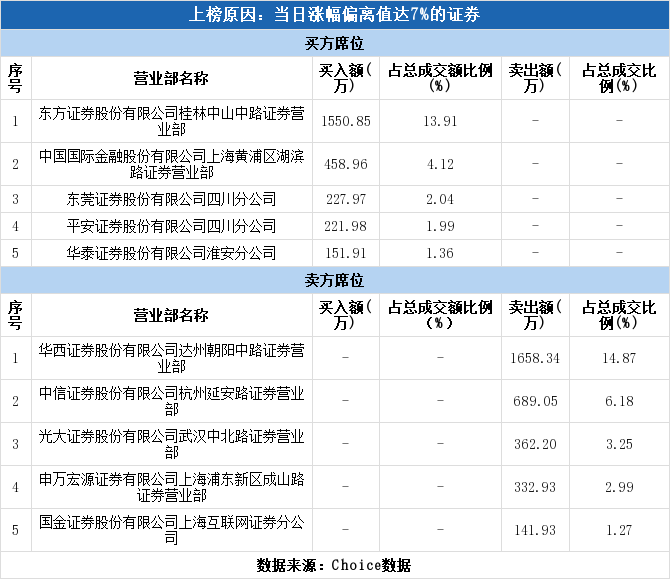Screen dimensions: 670x579
Task: Click buy amount 1550.85
Action: click(x=346, y=121)
